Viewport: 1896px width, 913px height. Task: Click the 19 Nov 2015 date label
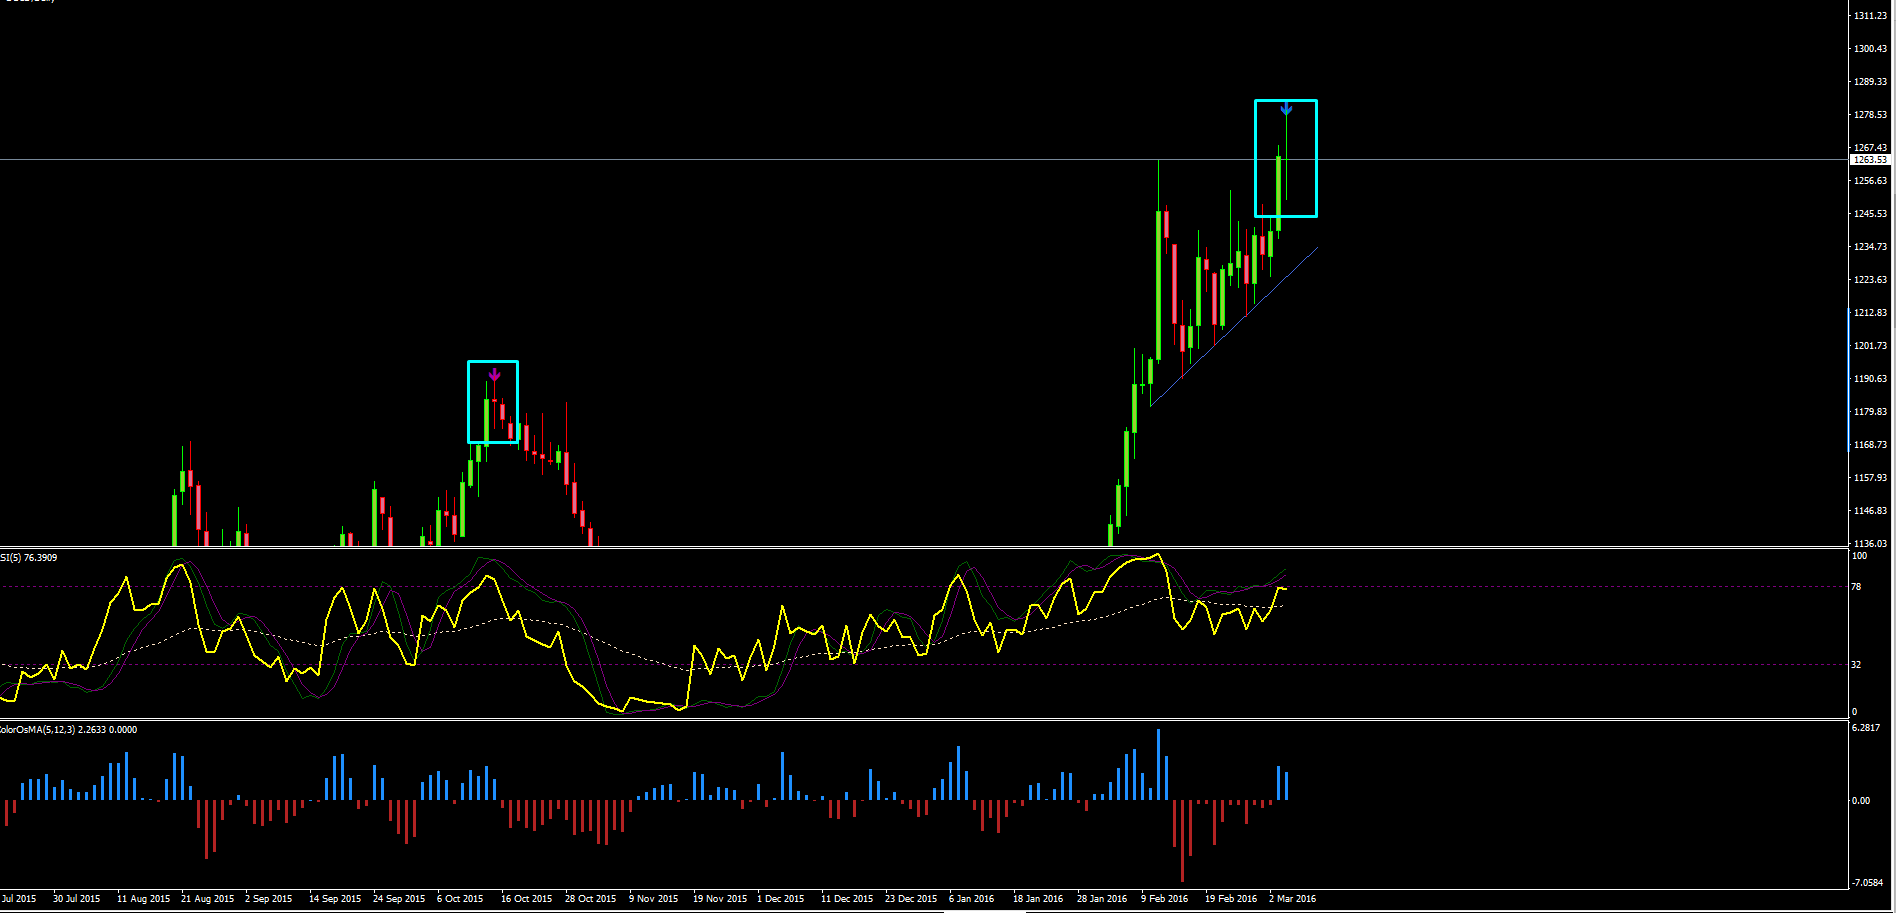tap(720, 899)
